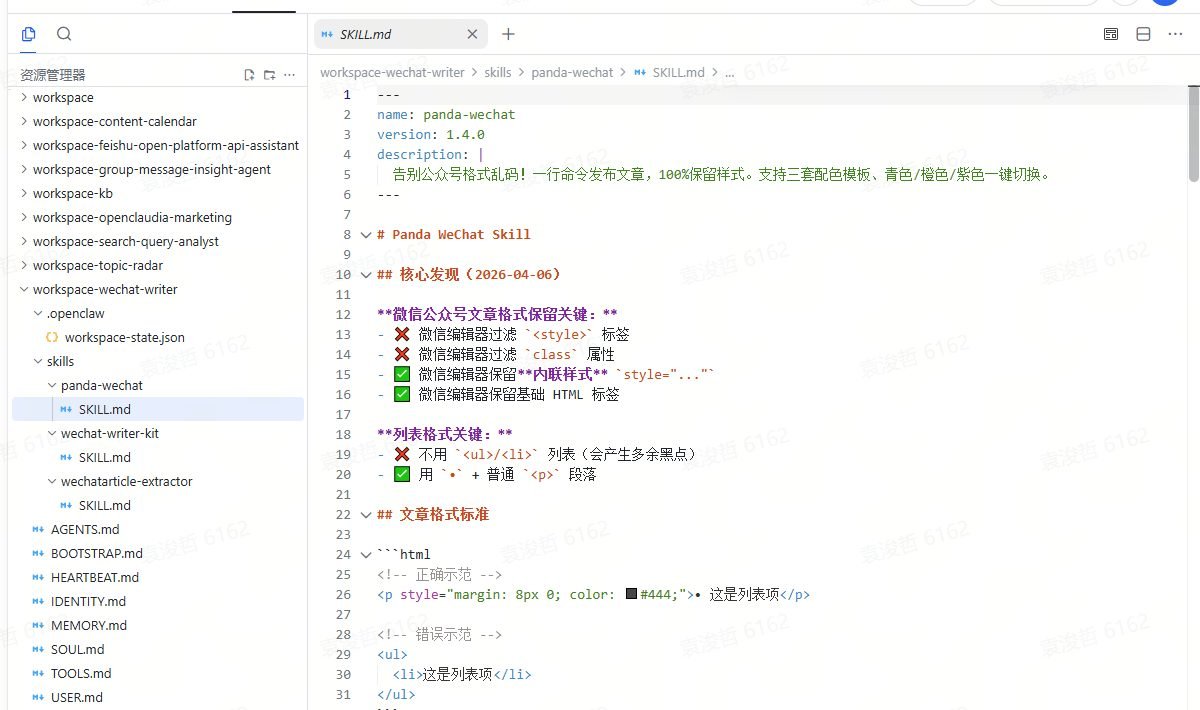
Task: Add a new editor tab with plus
Action: click(x=508, y=34)
